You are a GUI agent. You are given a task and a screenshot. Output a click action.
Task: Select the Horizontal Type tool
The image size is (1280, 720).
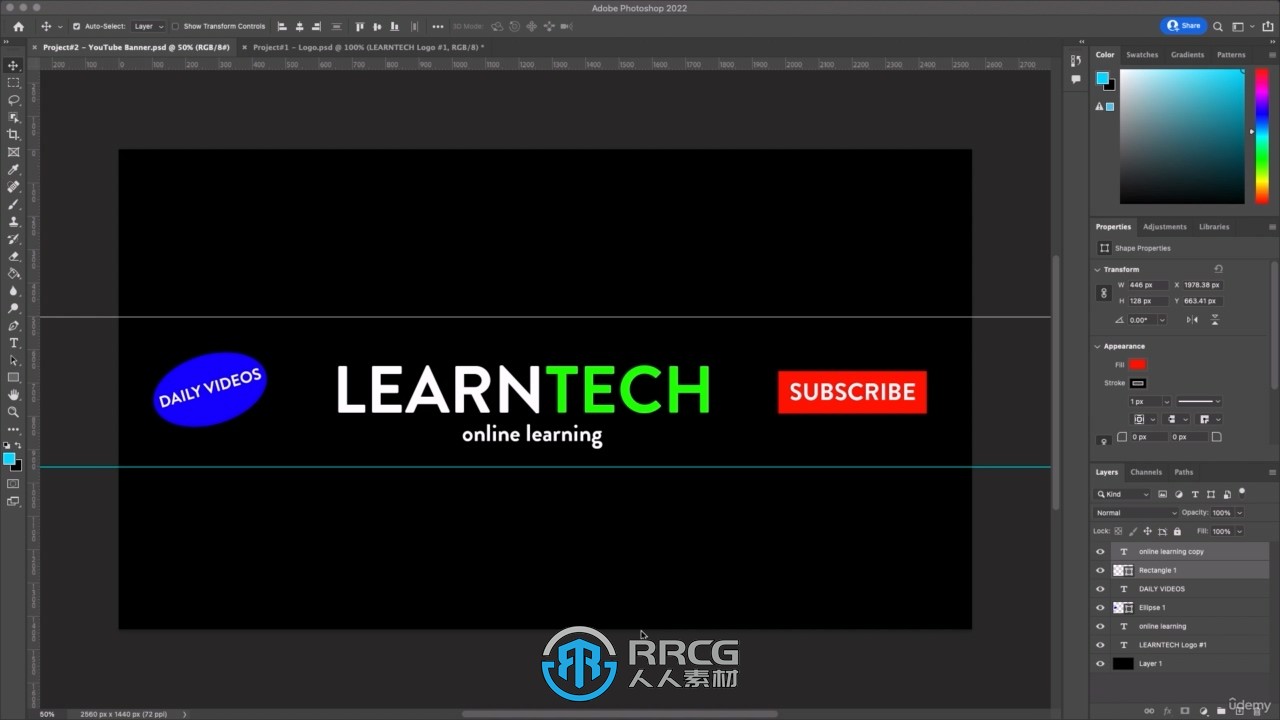13,343
